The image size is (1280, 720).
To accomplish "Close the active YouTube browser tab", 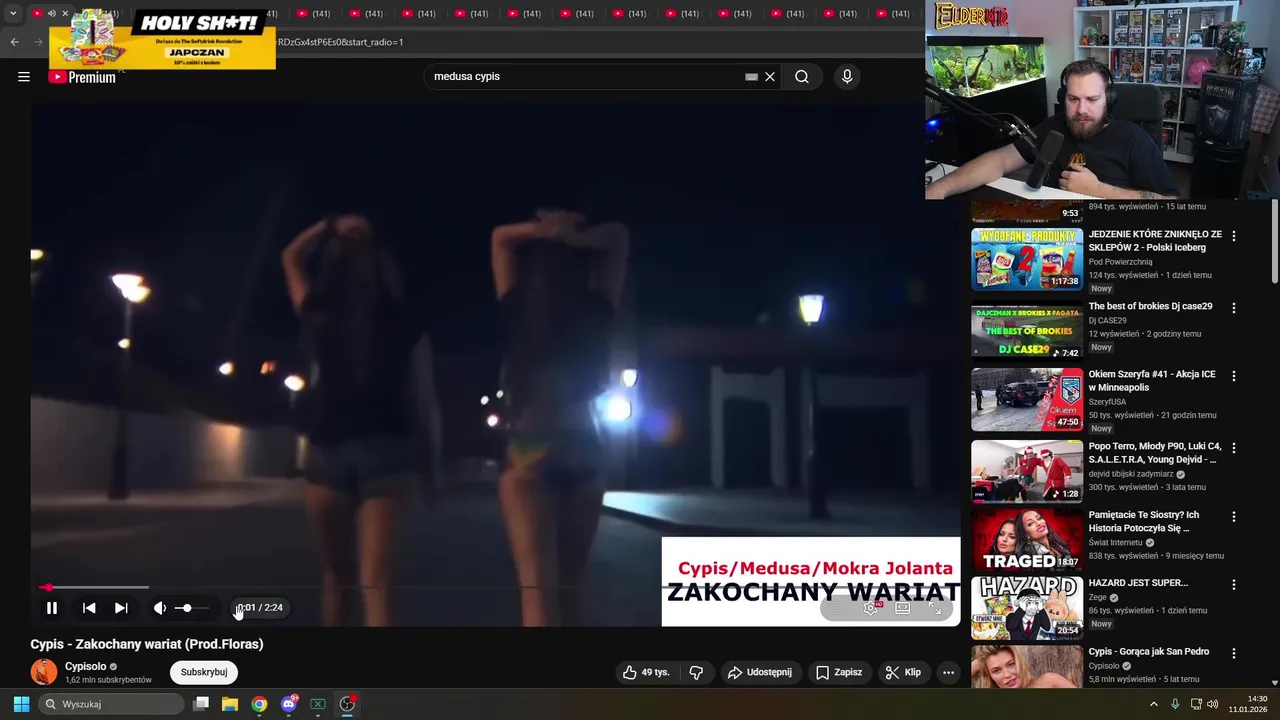I will click(x=65, y=13).
